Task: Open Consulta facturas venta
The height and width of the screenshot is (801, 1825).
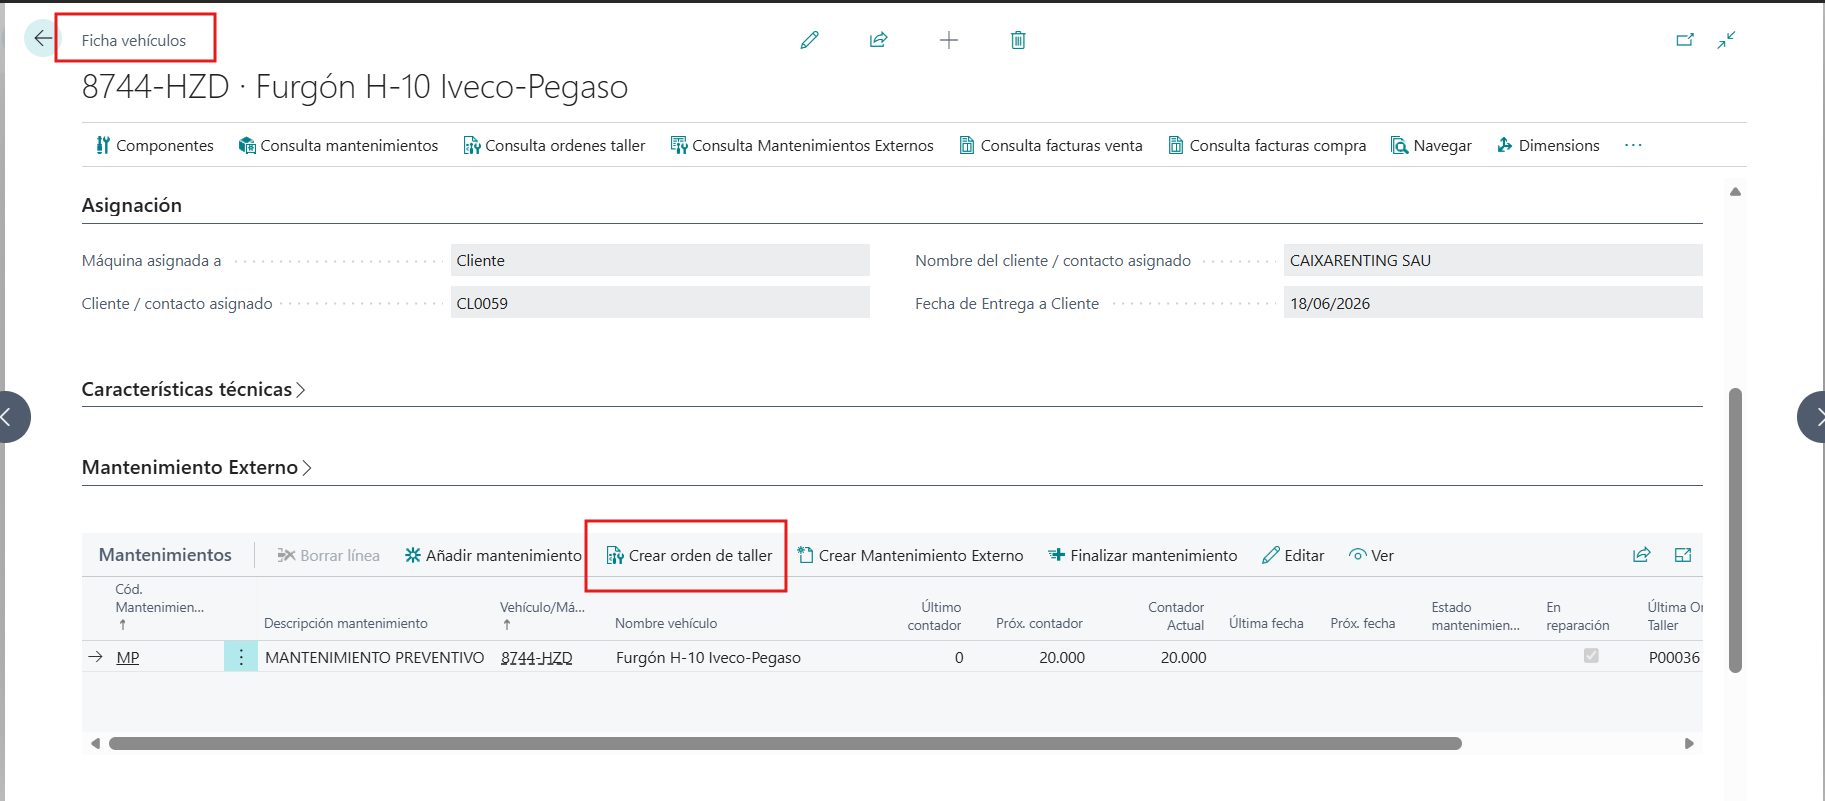Action: (x=1050, y=145)
